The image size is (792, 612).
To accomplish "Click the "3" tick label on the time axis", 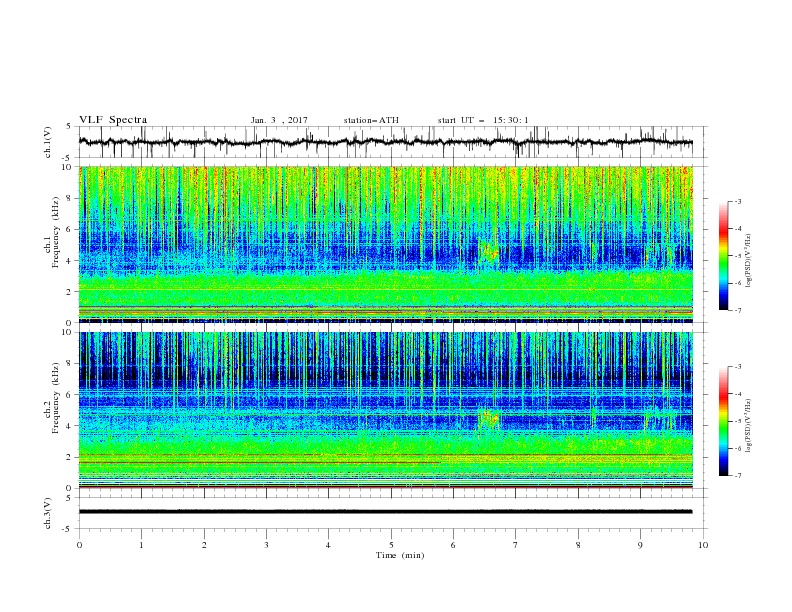I will click(266, 545).
